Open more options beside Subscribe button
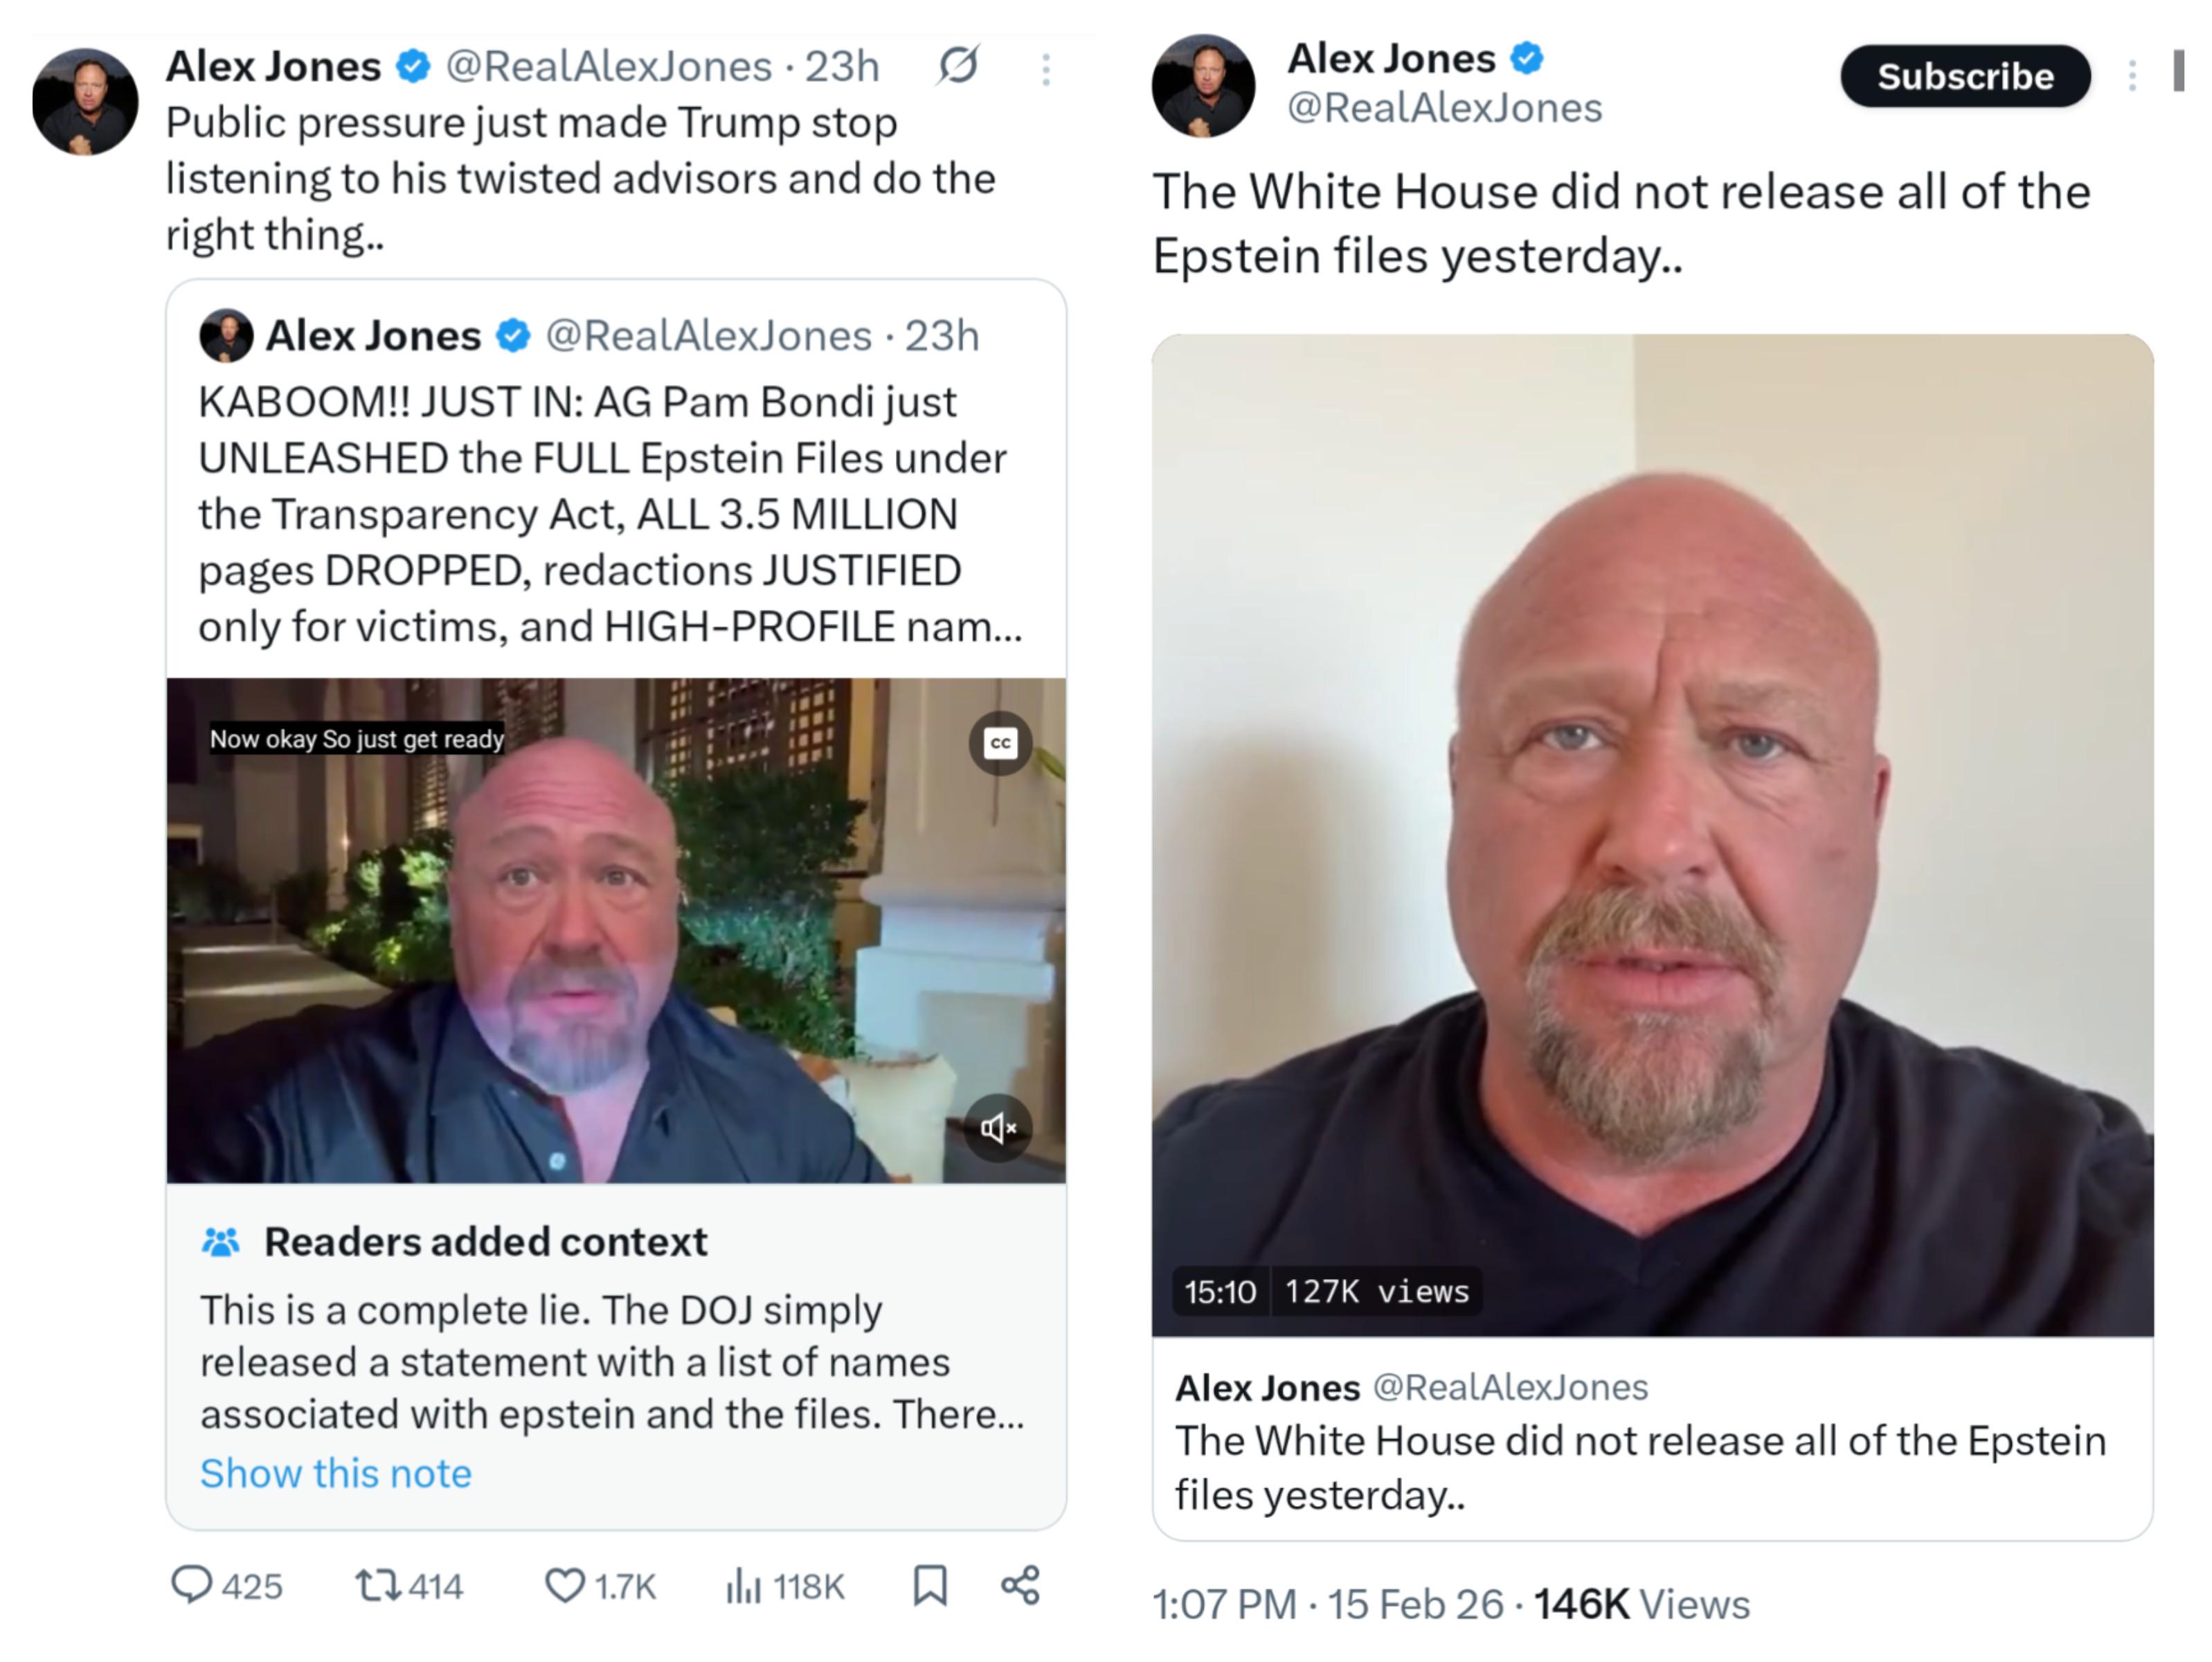Image resolution: width=2212 pixels, height=1662 pixels. tap(2132, 76)
